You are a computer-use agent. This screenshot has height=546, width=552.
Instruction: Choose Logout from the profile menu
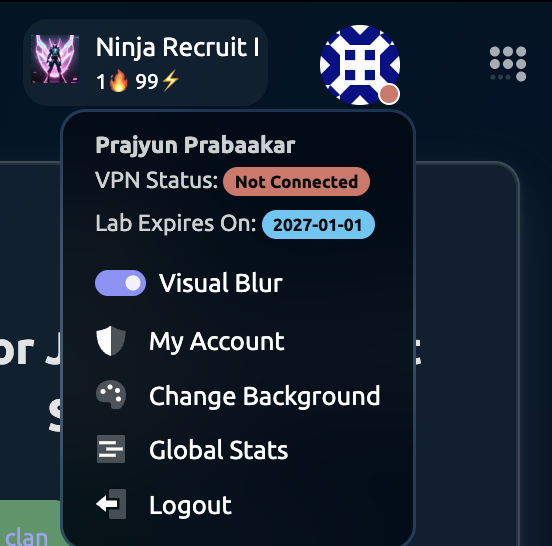[190, 505]
